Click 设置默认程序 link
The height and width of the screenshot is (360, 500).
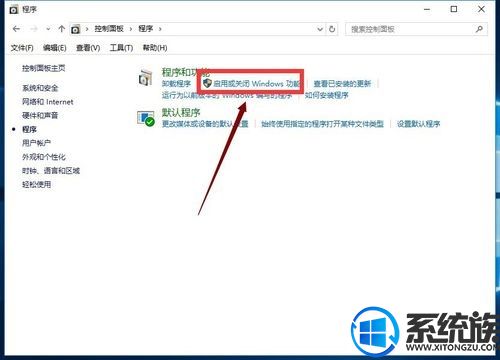pyautogui.click(x=418, y=124)
